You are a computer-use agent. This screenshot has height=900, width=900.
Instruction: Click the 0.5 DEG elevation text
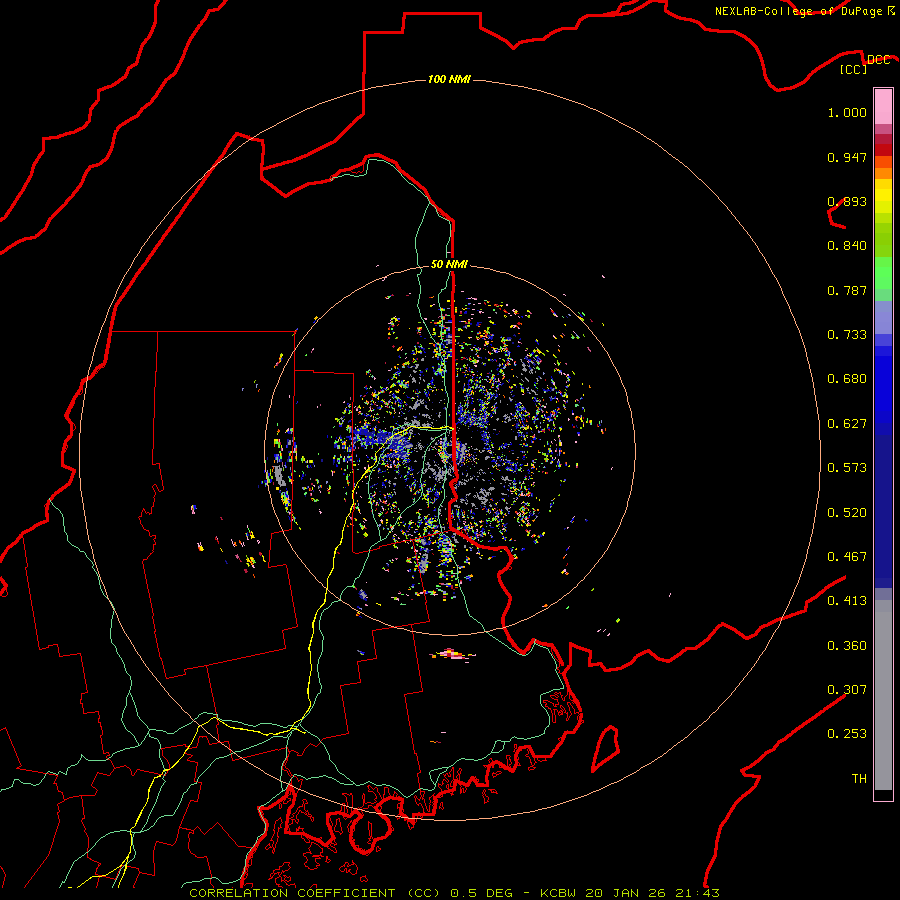point(482,893)
